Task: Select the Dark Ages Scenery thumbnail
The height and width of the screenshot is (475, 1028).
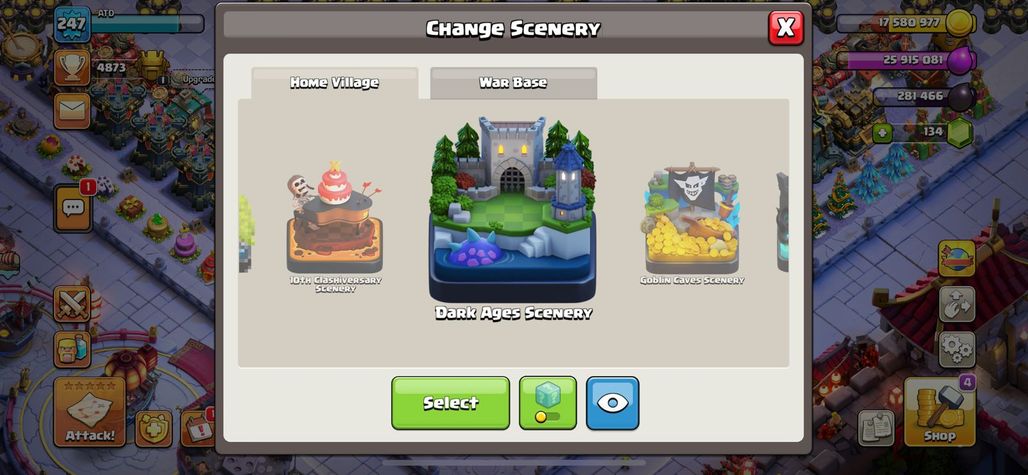Action: pyautogui.click(x=513, y=218)
